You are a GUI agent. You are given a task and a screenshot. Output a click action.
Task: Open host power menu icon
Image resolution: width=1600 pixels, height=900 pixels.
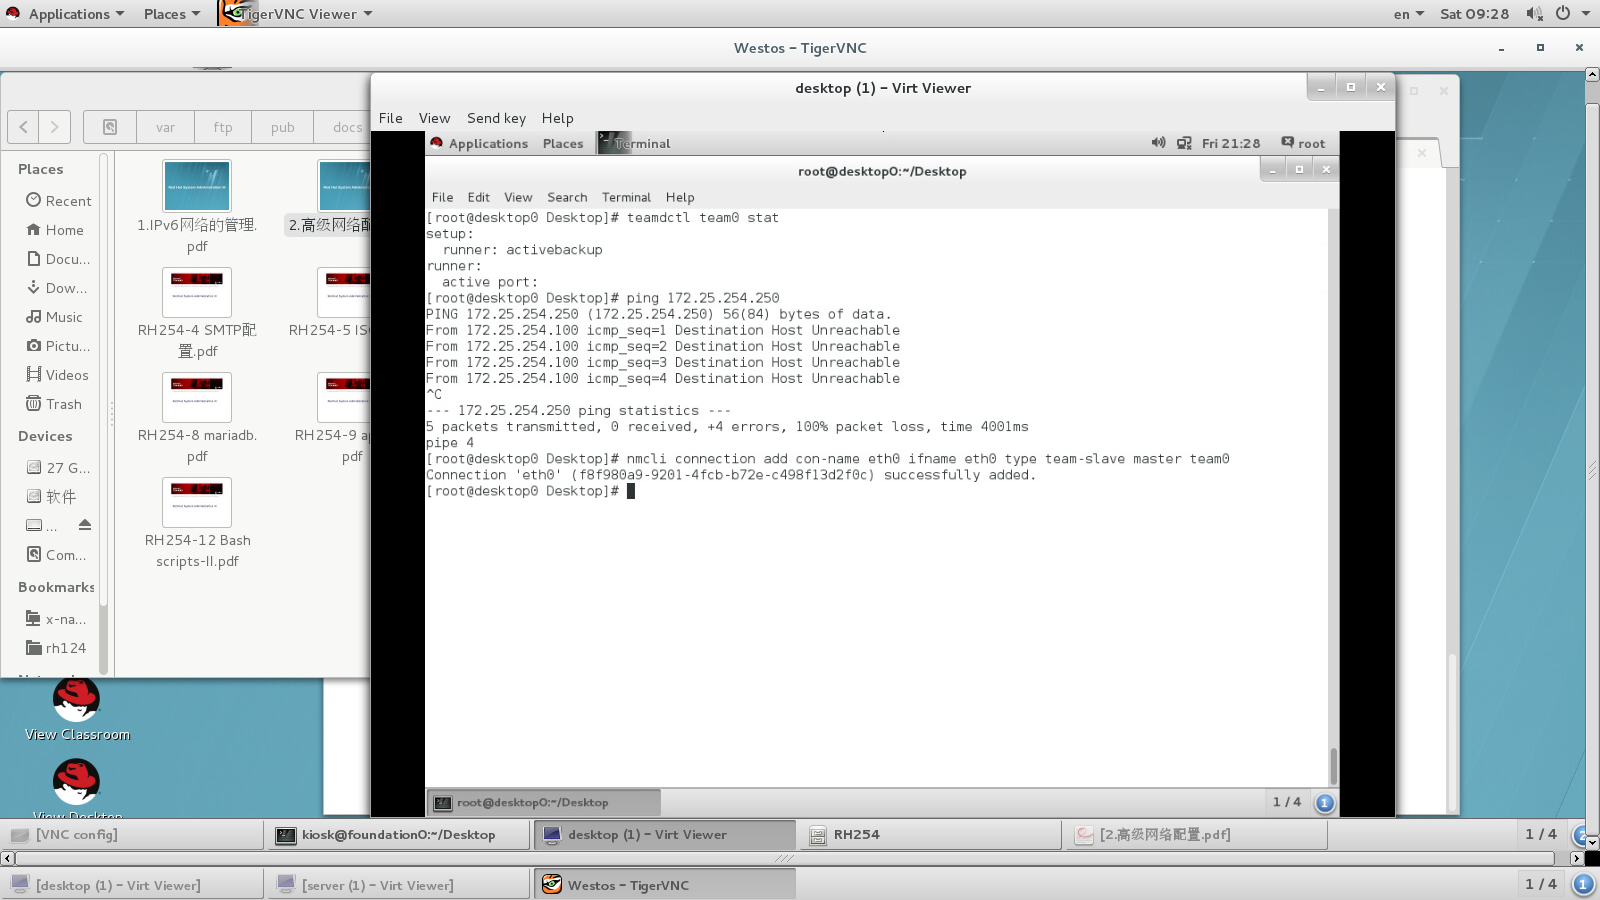(1563, 14)
